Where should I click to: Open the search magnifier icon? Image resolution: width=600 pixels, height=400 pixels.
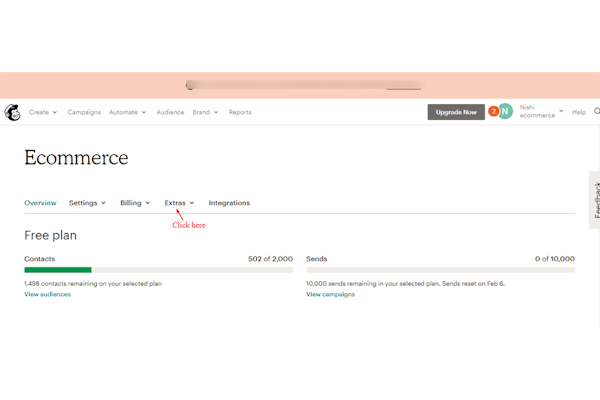click(x=596, y=112)
